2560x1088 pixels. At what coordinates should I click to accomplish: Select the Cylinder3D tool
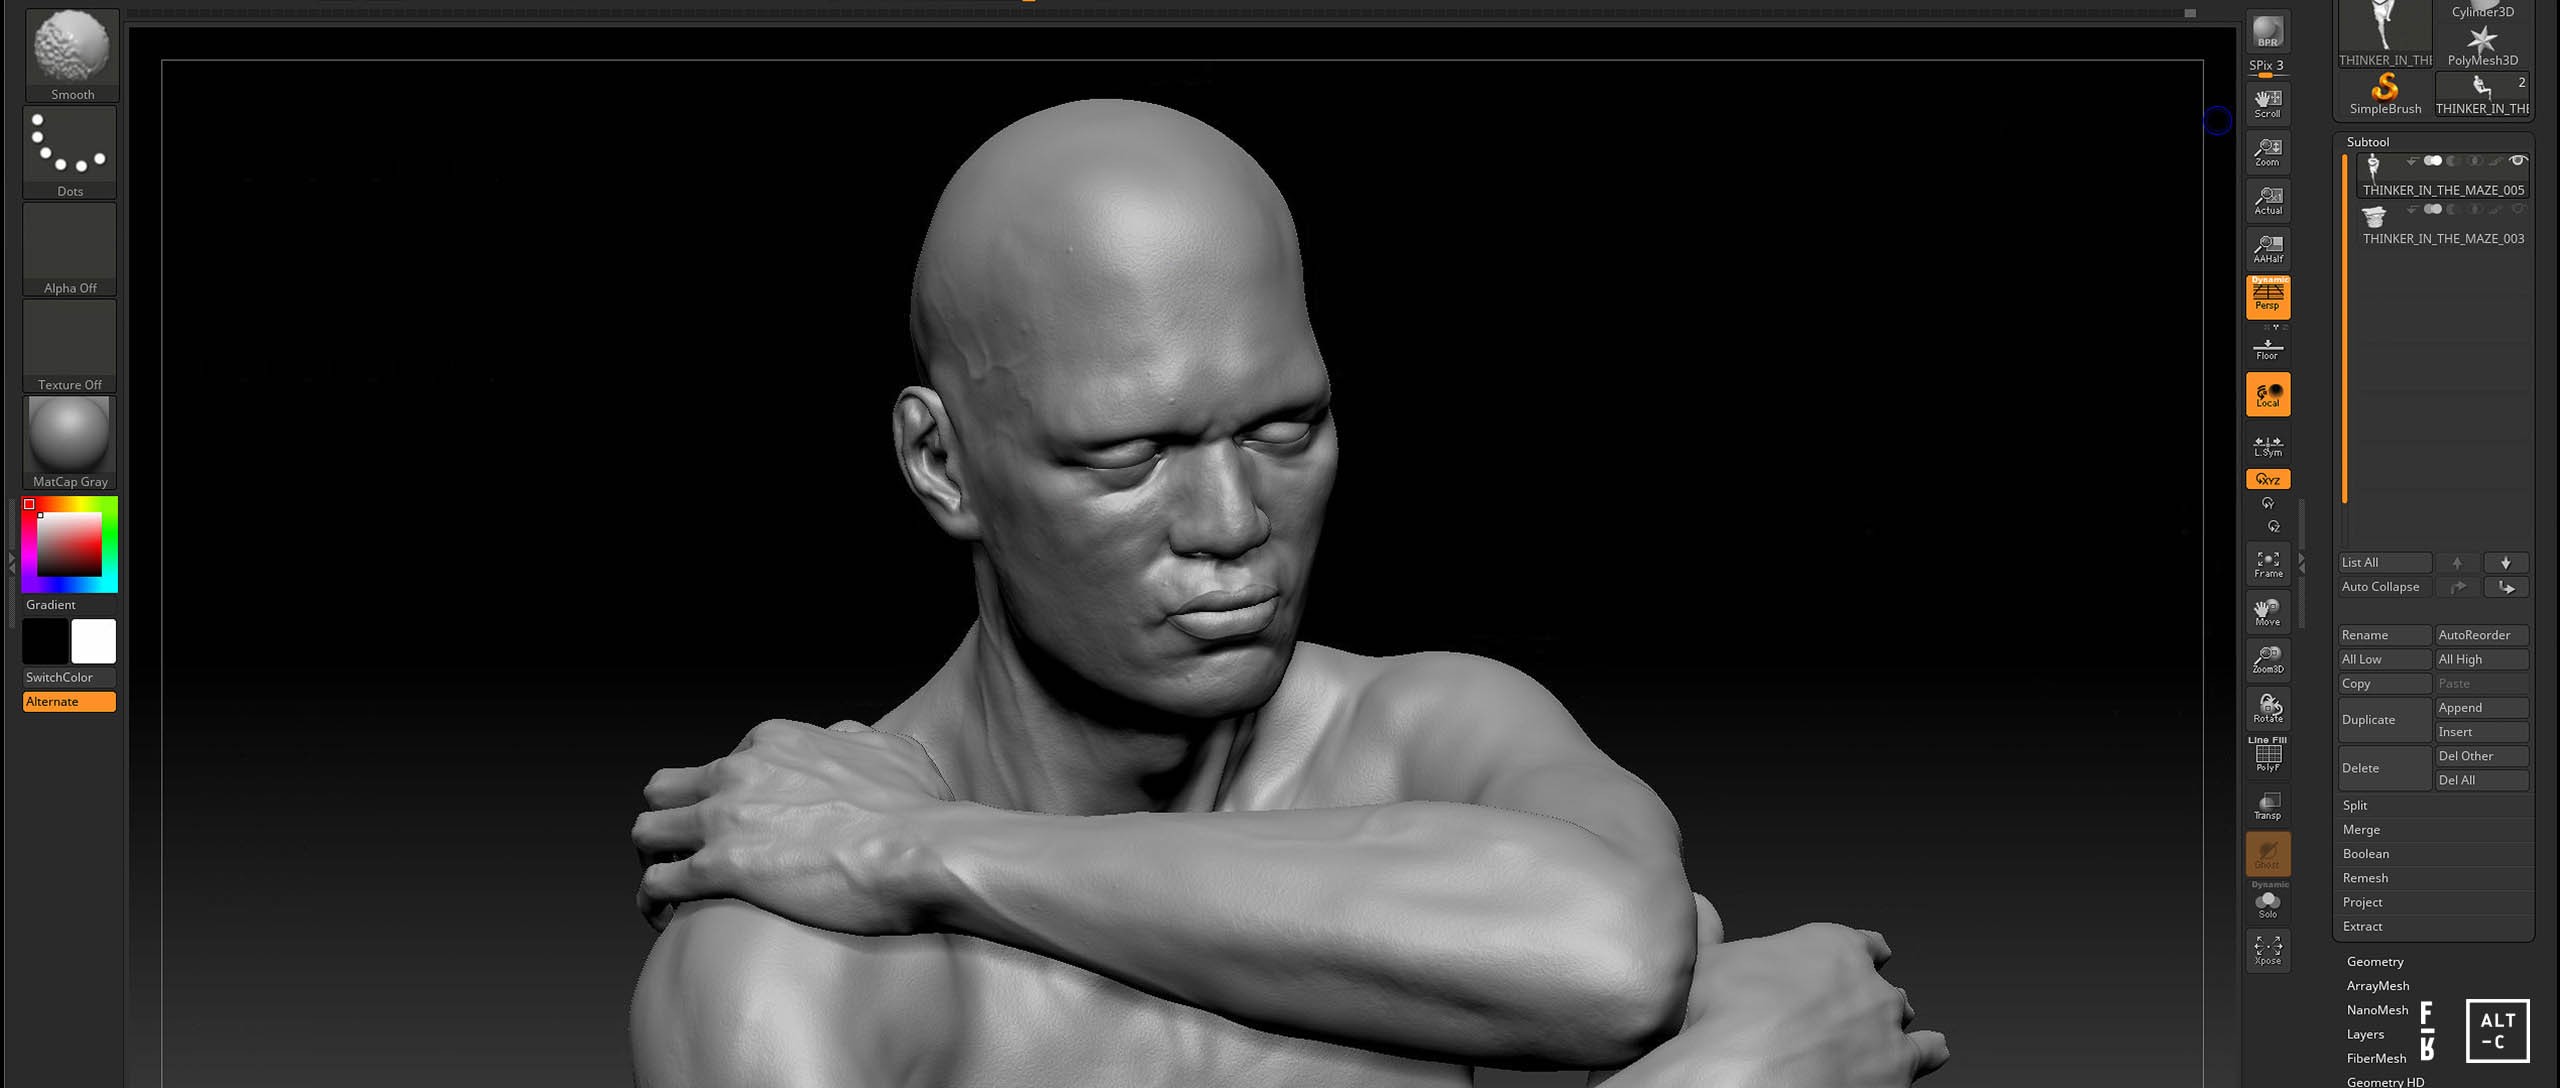(2482, 10)
